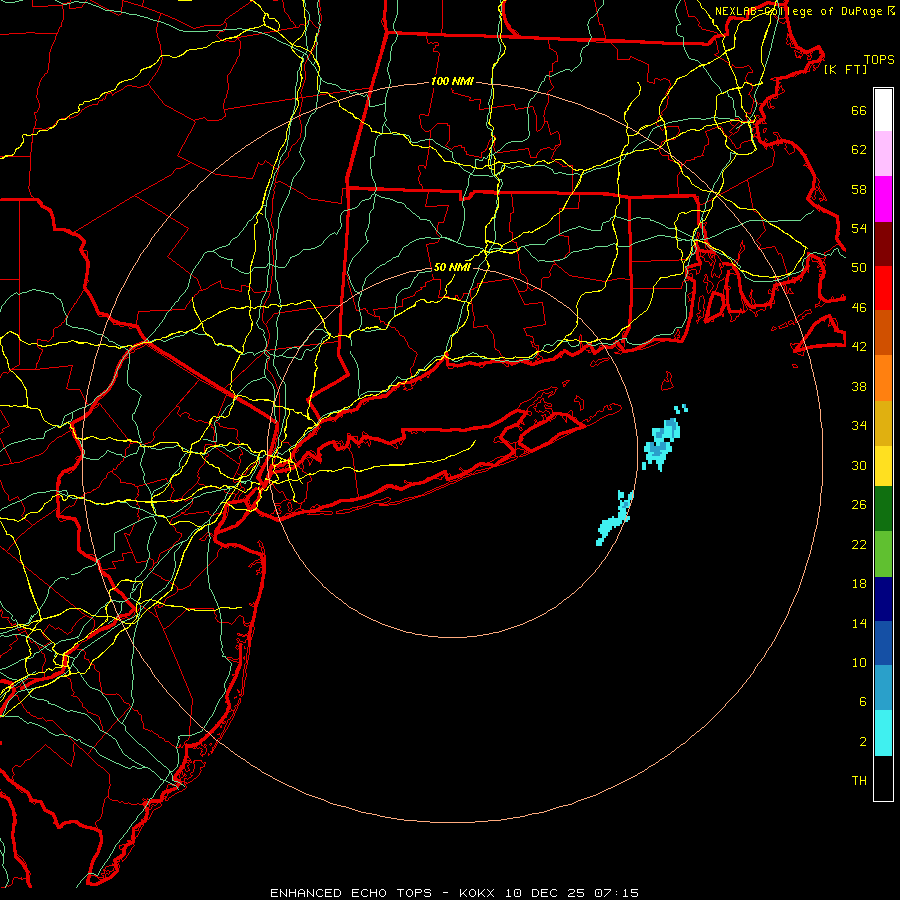Viewport: 900px width, 900px height.
Task: Click the legend value 6
Action: (863, 701)
